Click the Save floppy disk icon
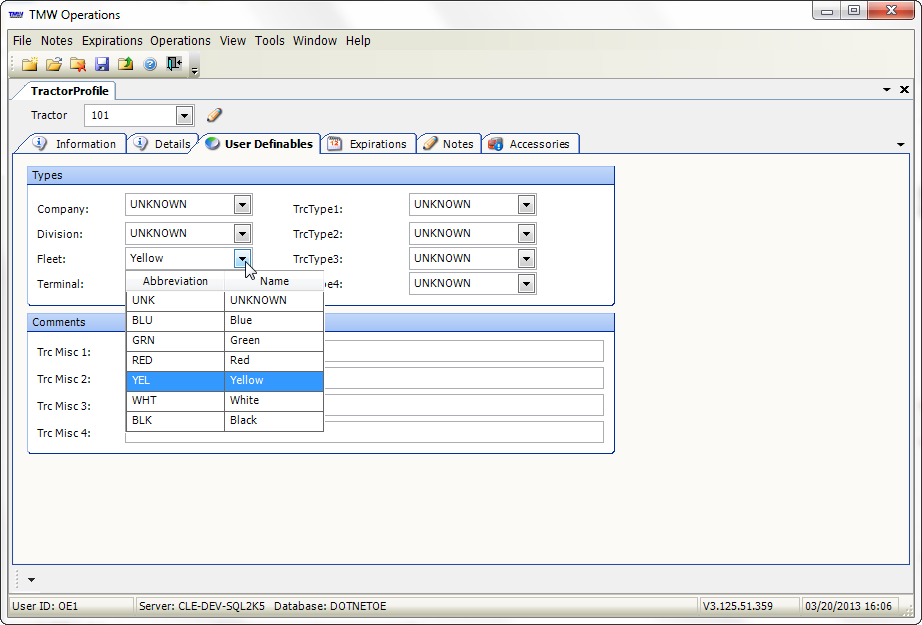 [102, 64]
